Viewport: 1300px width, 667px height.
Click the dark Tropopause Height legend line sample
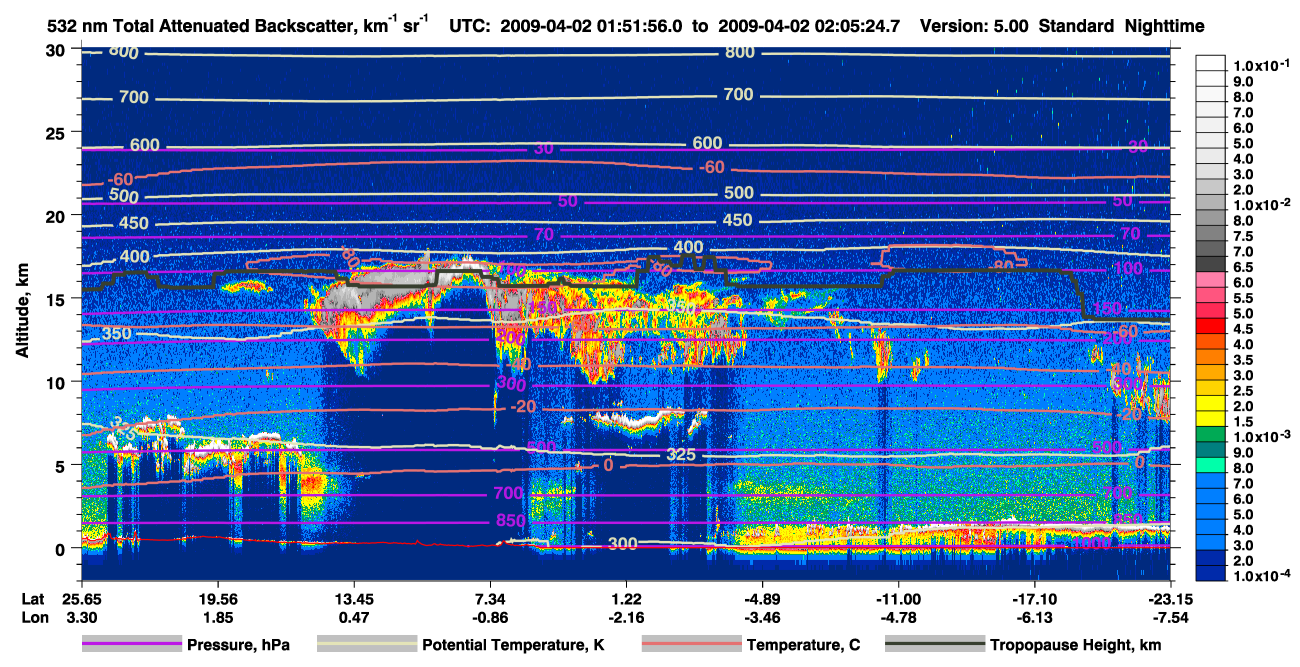tap(934, 644)
